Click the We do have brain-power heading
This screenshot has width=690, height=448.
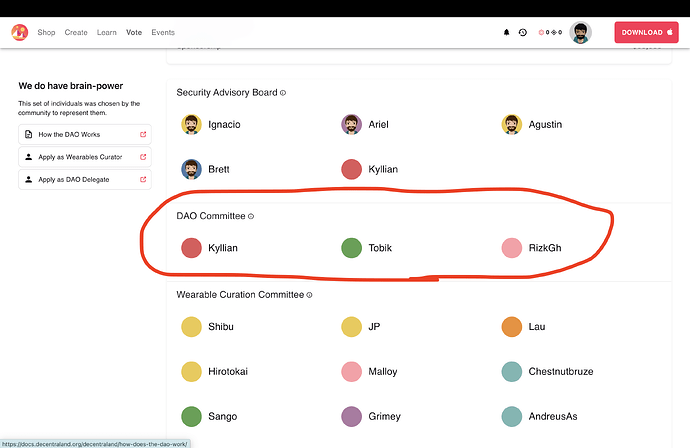pyautogui.click(x=71, y=86)
